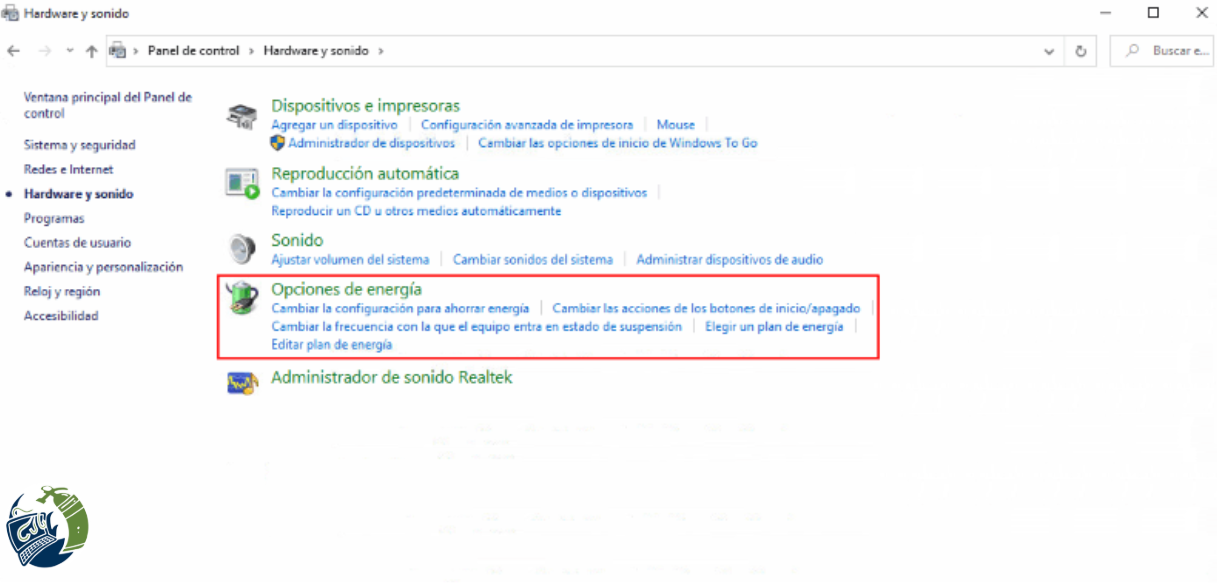
Task: Click Cambiar las acciones de los botones de inicio/apagado
Action: point(706,309)
